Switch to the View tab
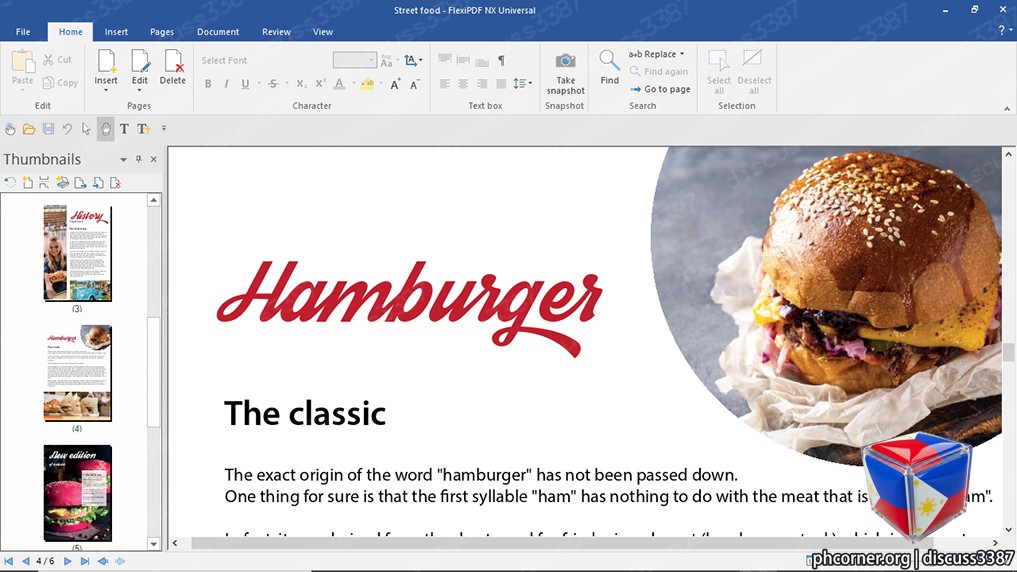This screenshot has height=572, width=1017. 322,32
